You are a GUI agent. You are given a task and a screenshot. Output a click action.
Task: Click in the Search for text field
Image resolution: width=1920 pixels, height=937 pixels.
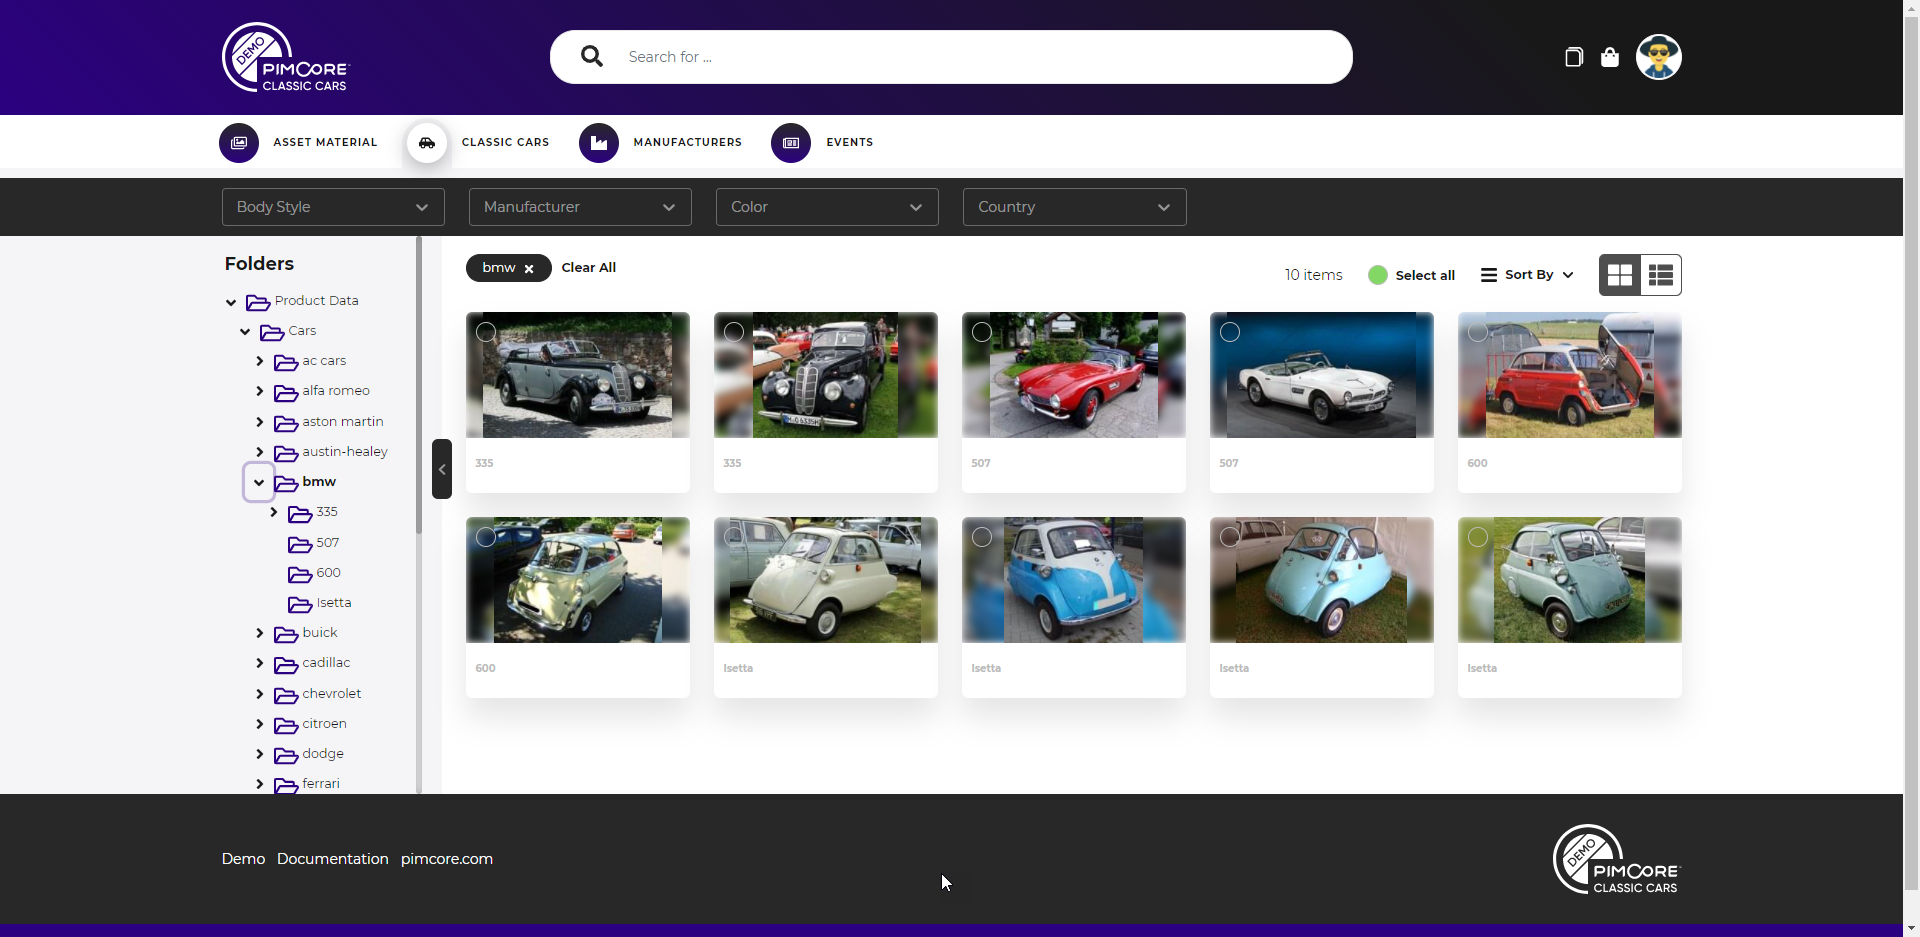click(x=980, y=57)
